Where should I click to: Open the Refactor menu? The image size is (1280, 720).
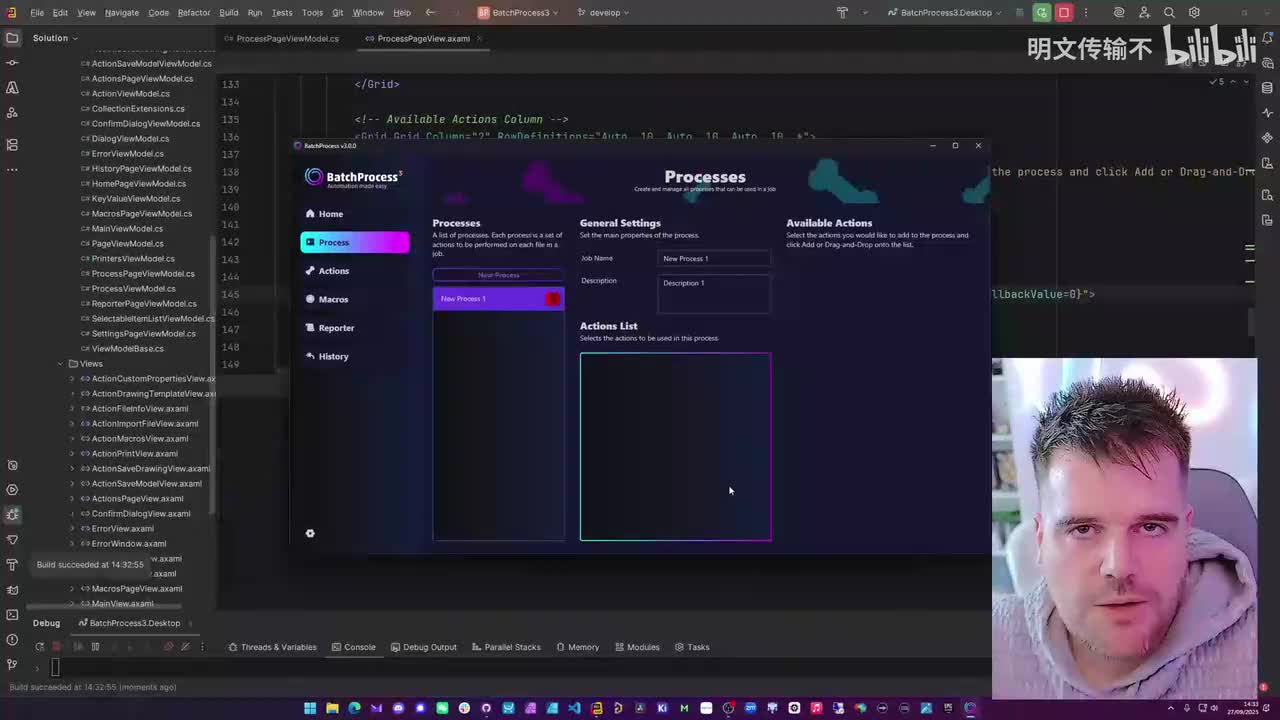coord(194,13)
